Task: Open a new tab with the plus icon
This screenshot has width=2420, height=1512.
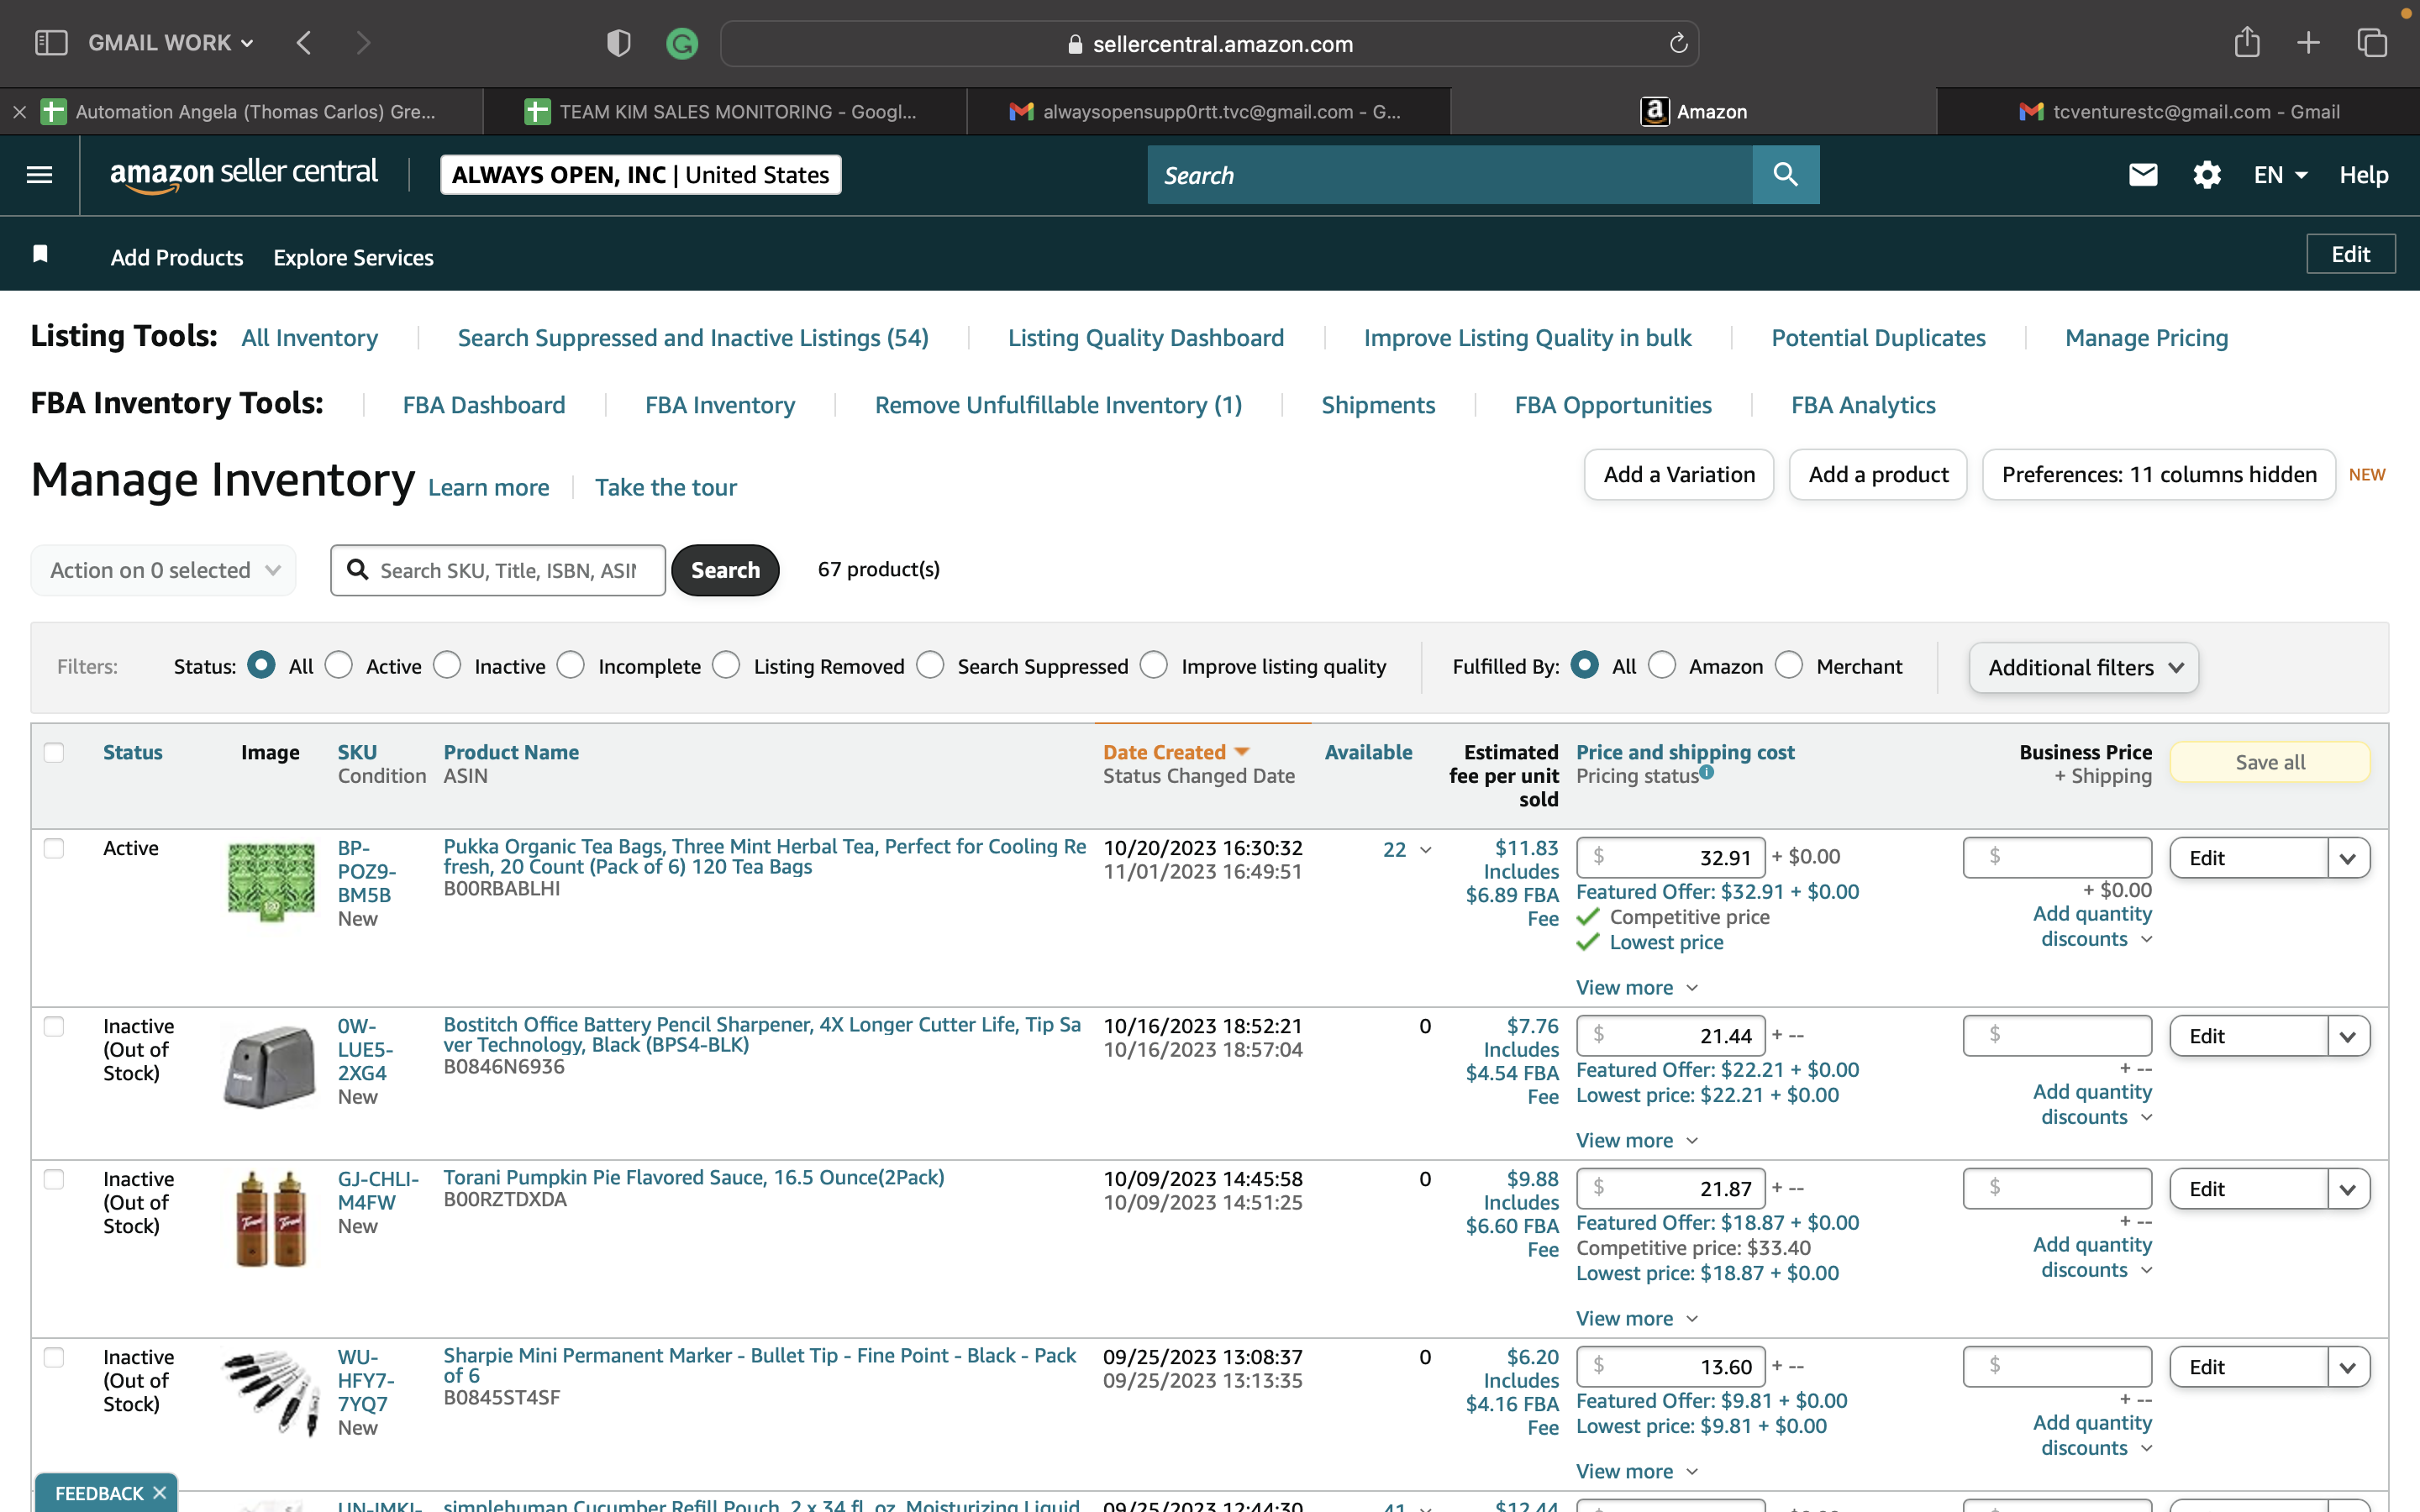Action: (x=2308, y=43)
